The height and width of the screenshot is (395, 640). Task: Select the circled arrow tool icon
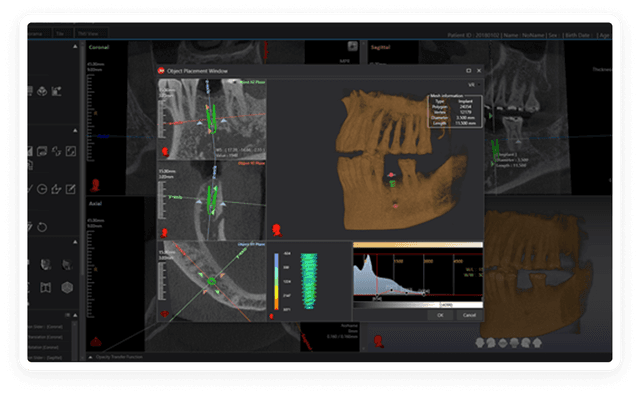42,189
